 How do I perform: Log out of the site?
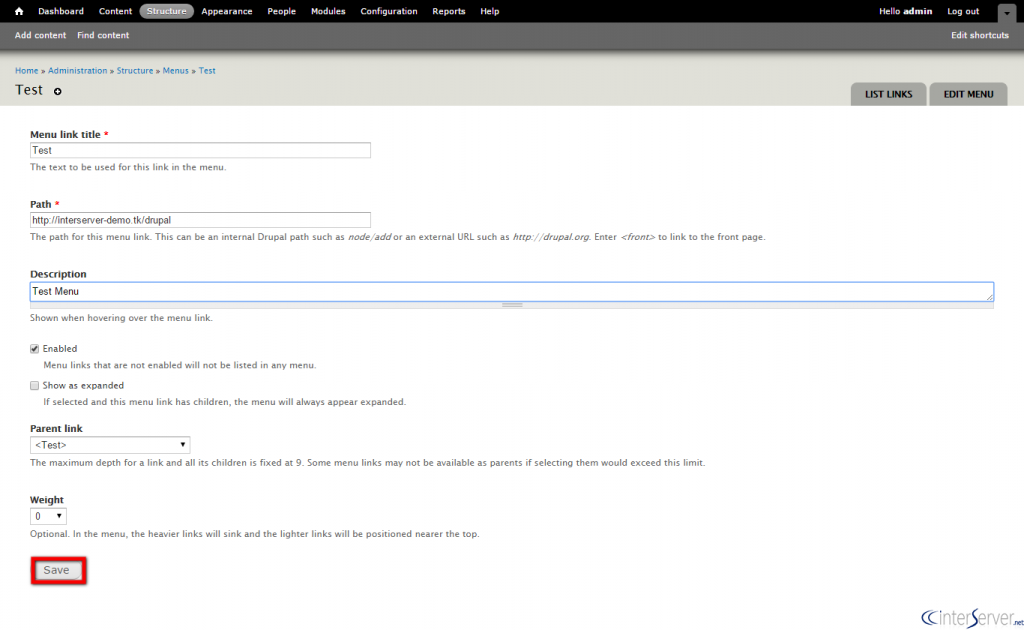coord(963,11)
